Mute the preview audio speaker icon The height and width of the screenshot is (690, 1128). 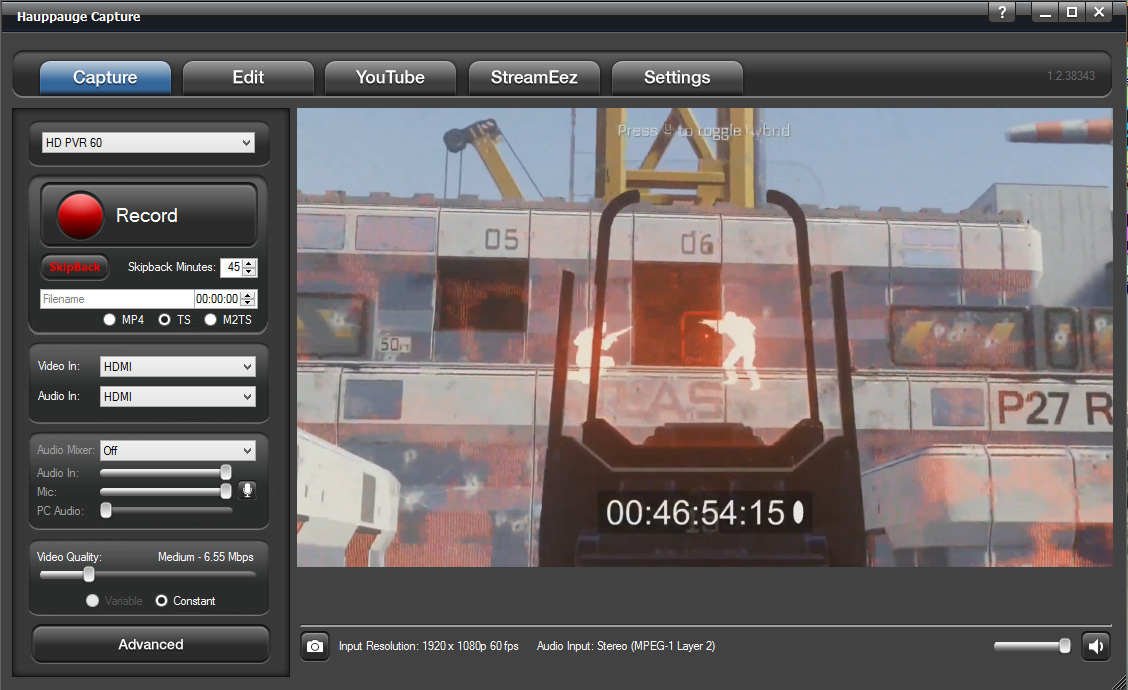[x=1096, y=647]
